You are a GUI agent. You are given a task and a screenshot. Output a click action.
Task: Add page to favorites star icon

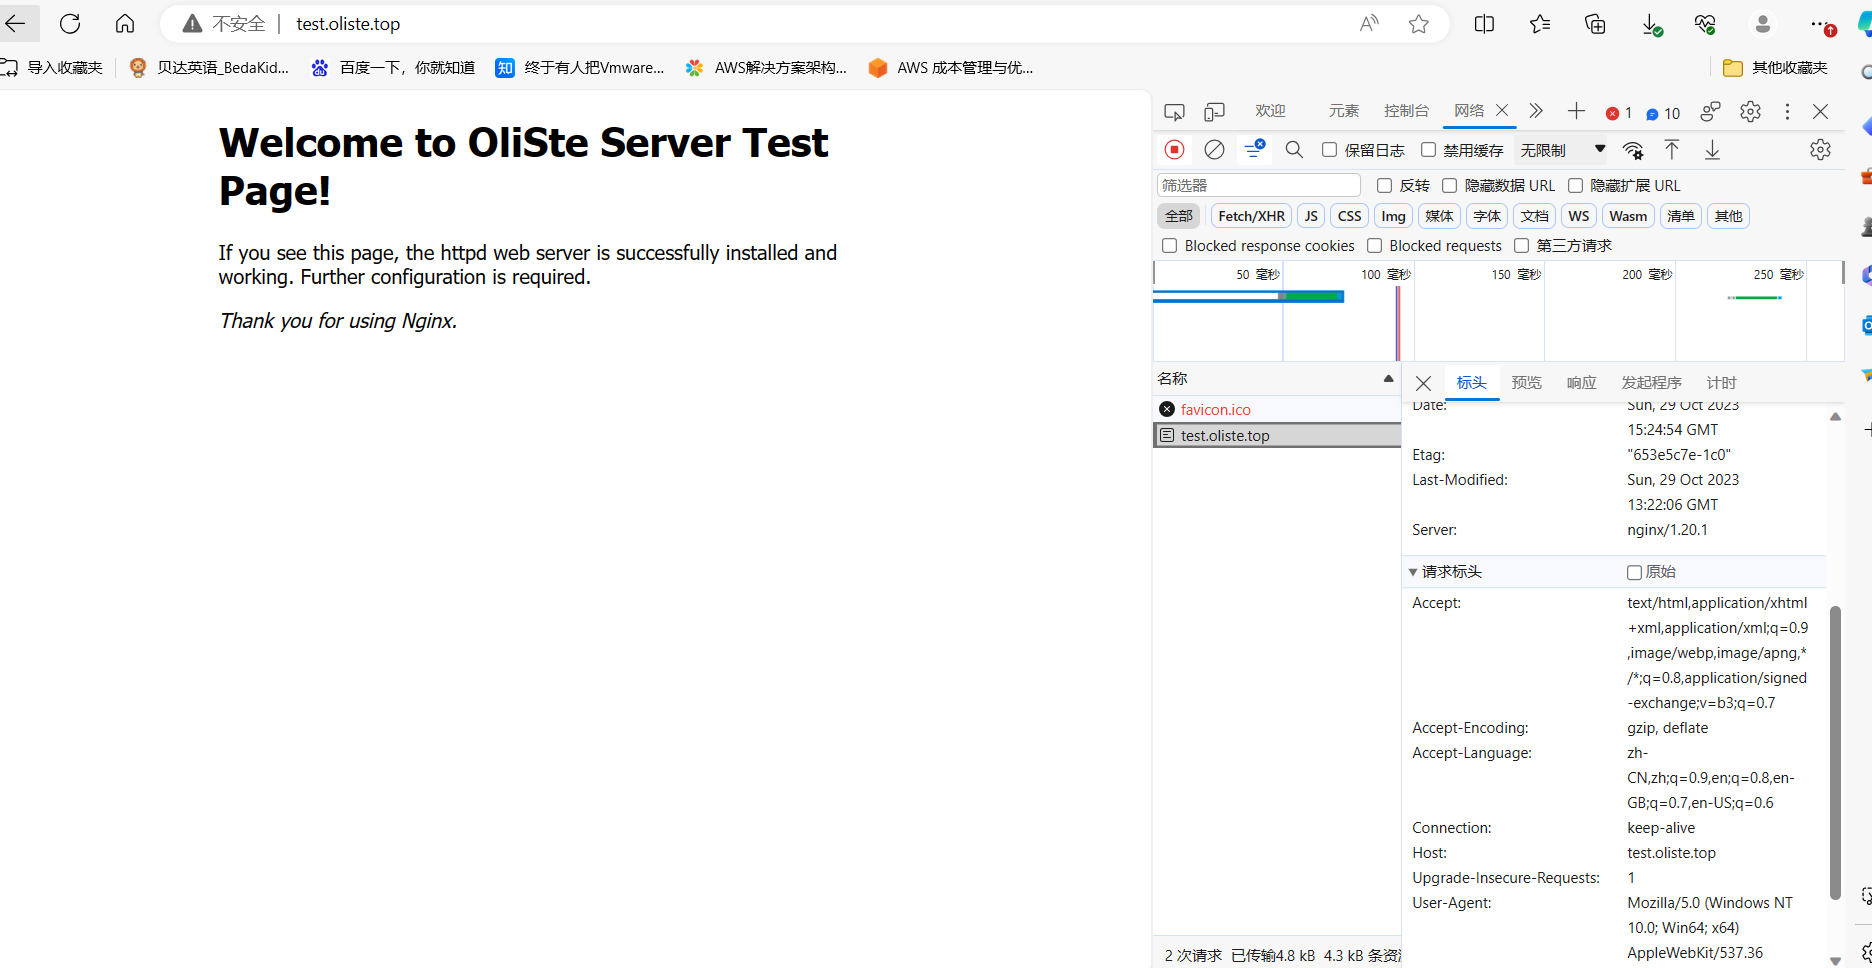1418,24
